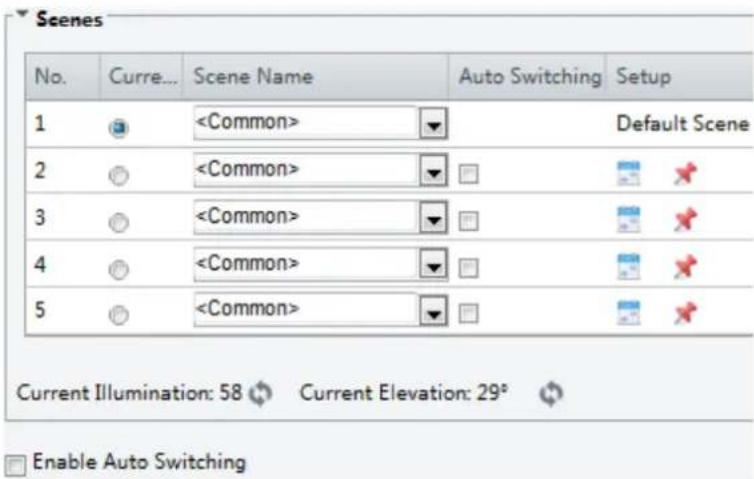Check Auto Switching for scene 4
Image resolution: width=754 pixels, height=479 pixels.
468,268
